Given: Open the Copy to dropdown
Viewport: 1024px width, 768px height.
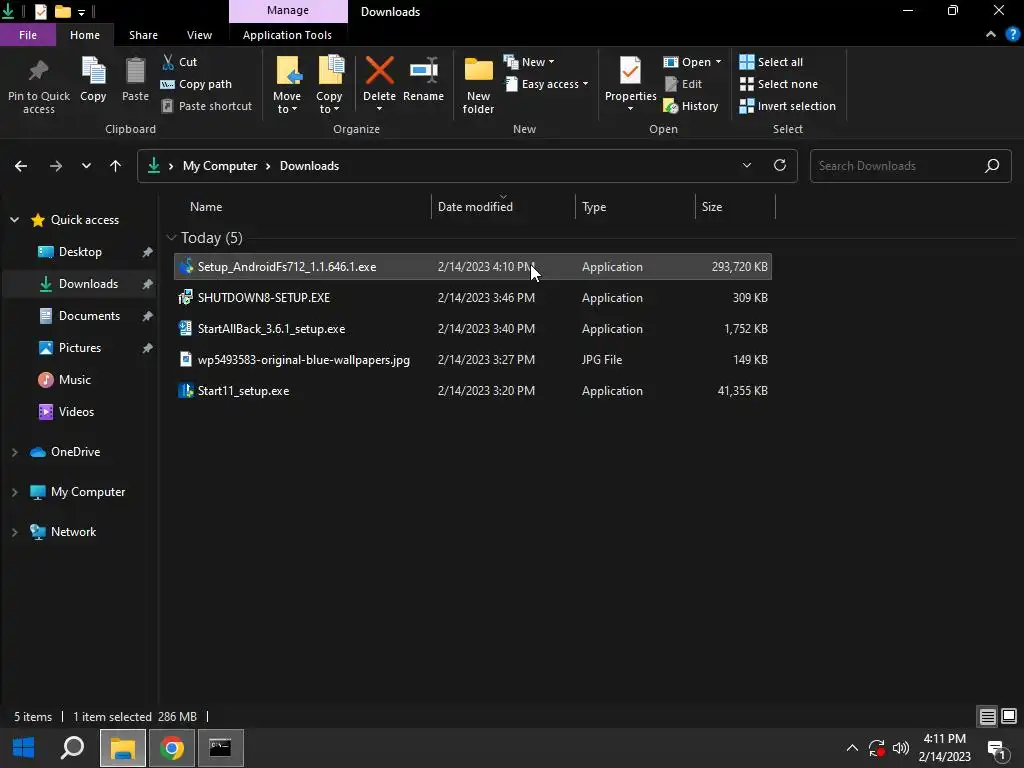Looking at the screenshot, I should coord(329,86).
